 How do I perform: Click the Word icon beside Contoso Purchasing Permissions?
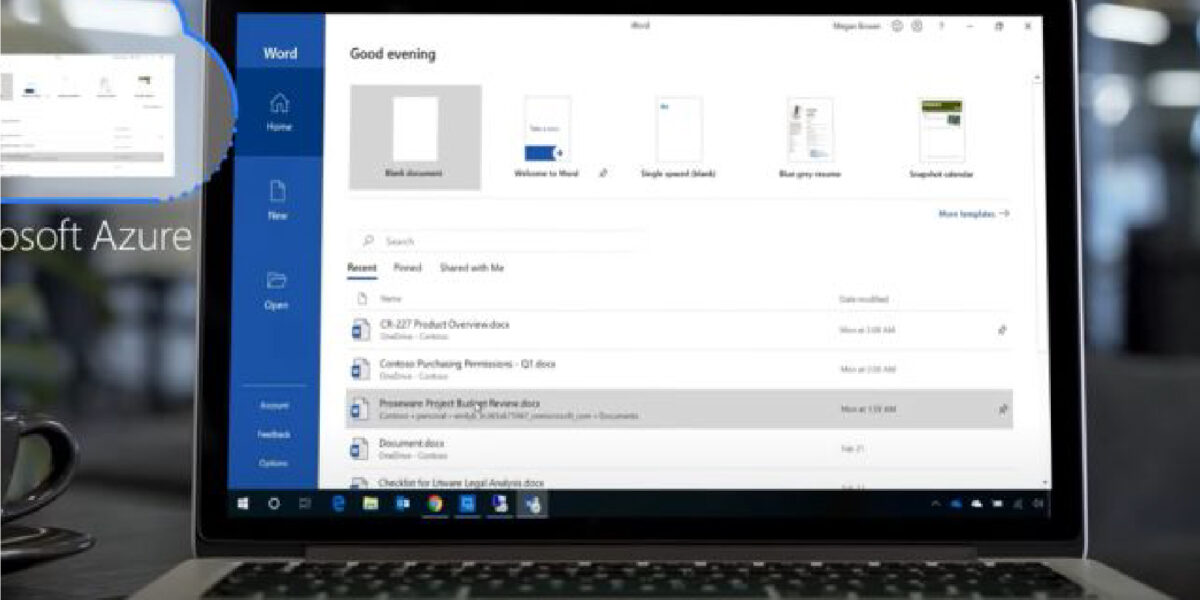click(360, 370)
